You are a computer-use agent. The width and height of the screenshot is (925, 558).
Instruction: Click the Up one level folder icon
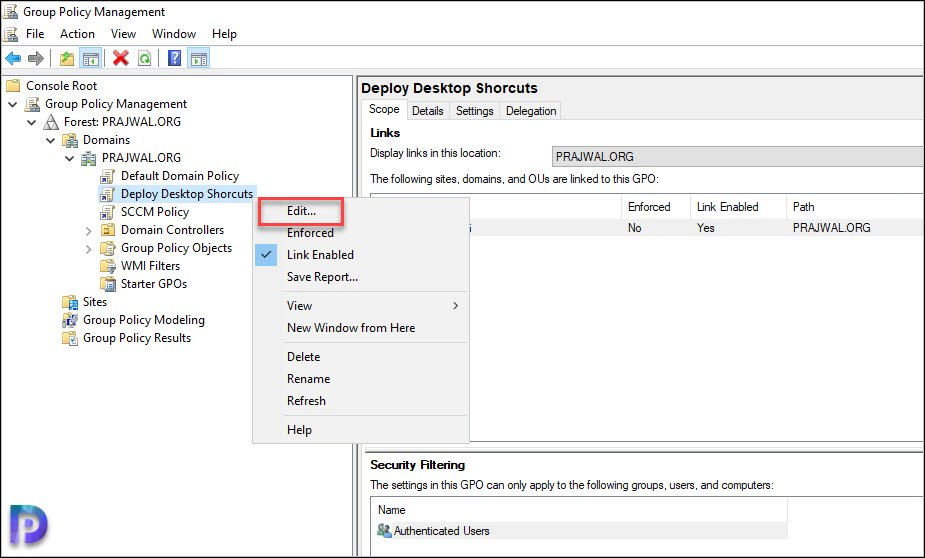click(67, 58)
